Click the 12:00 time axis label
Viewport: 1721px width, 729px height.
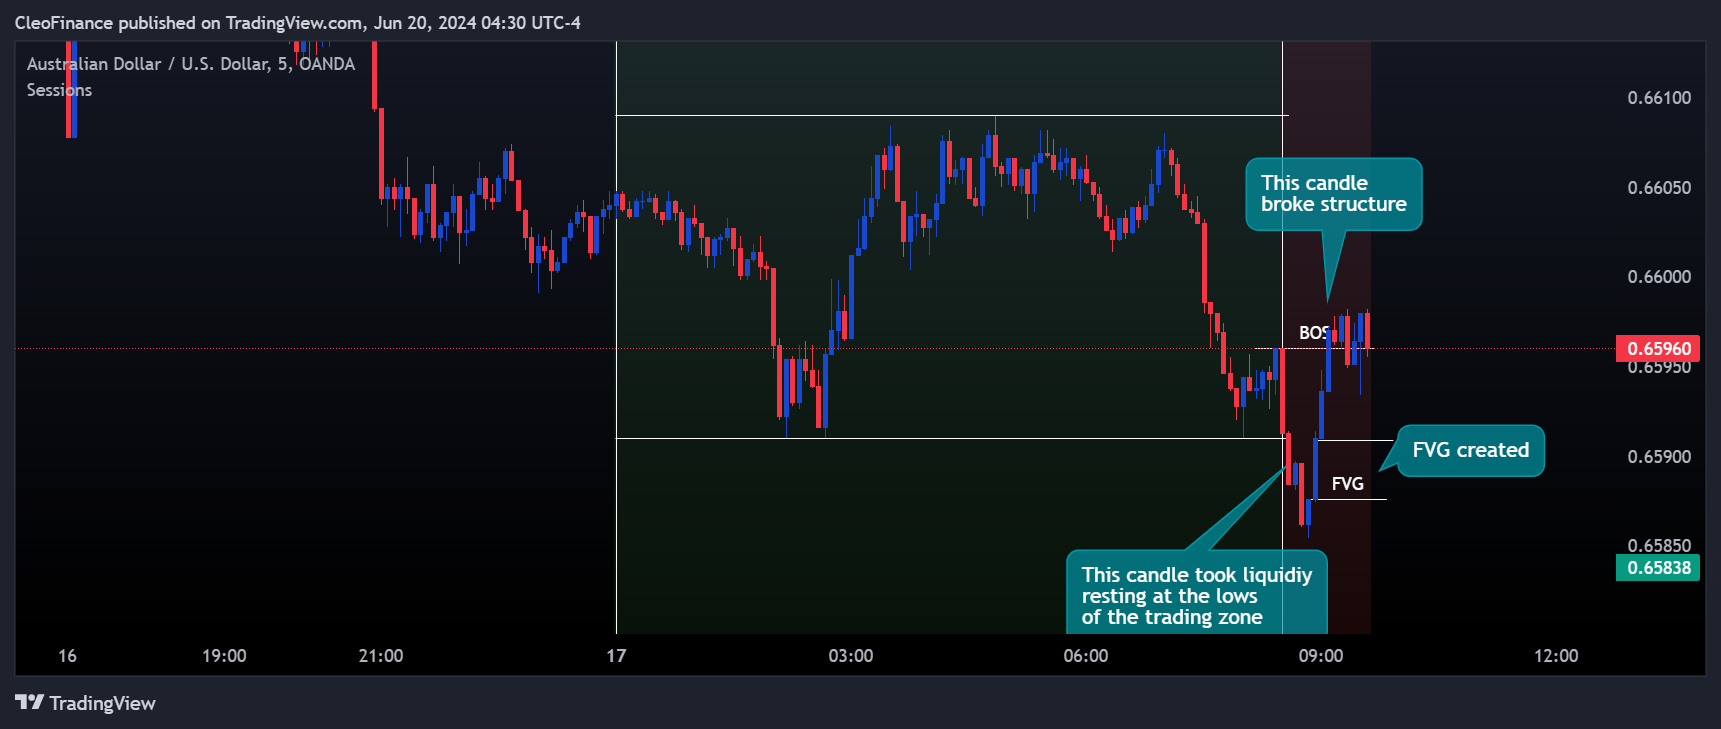[x=1556, y=656]
